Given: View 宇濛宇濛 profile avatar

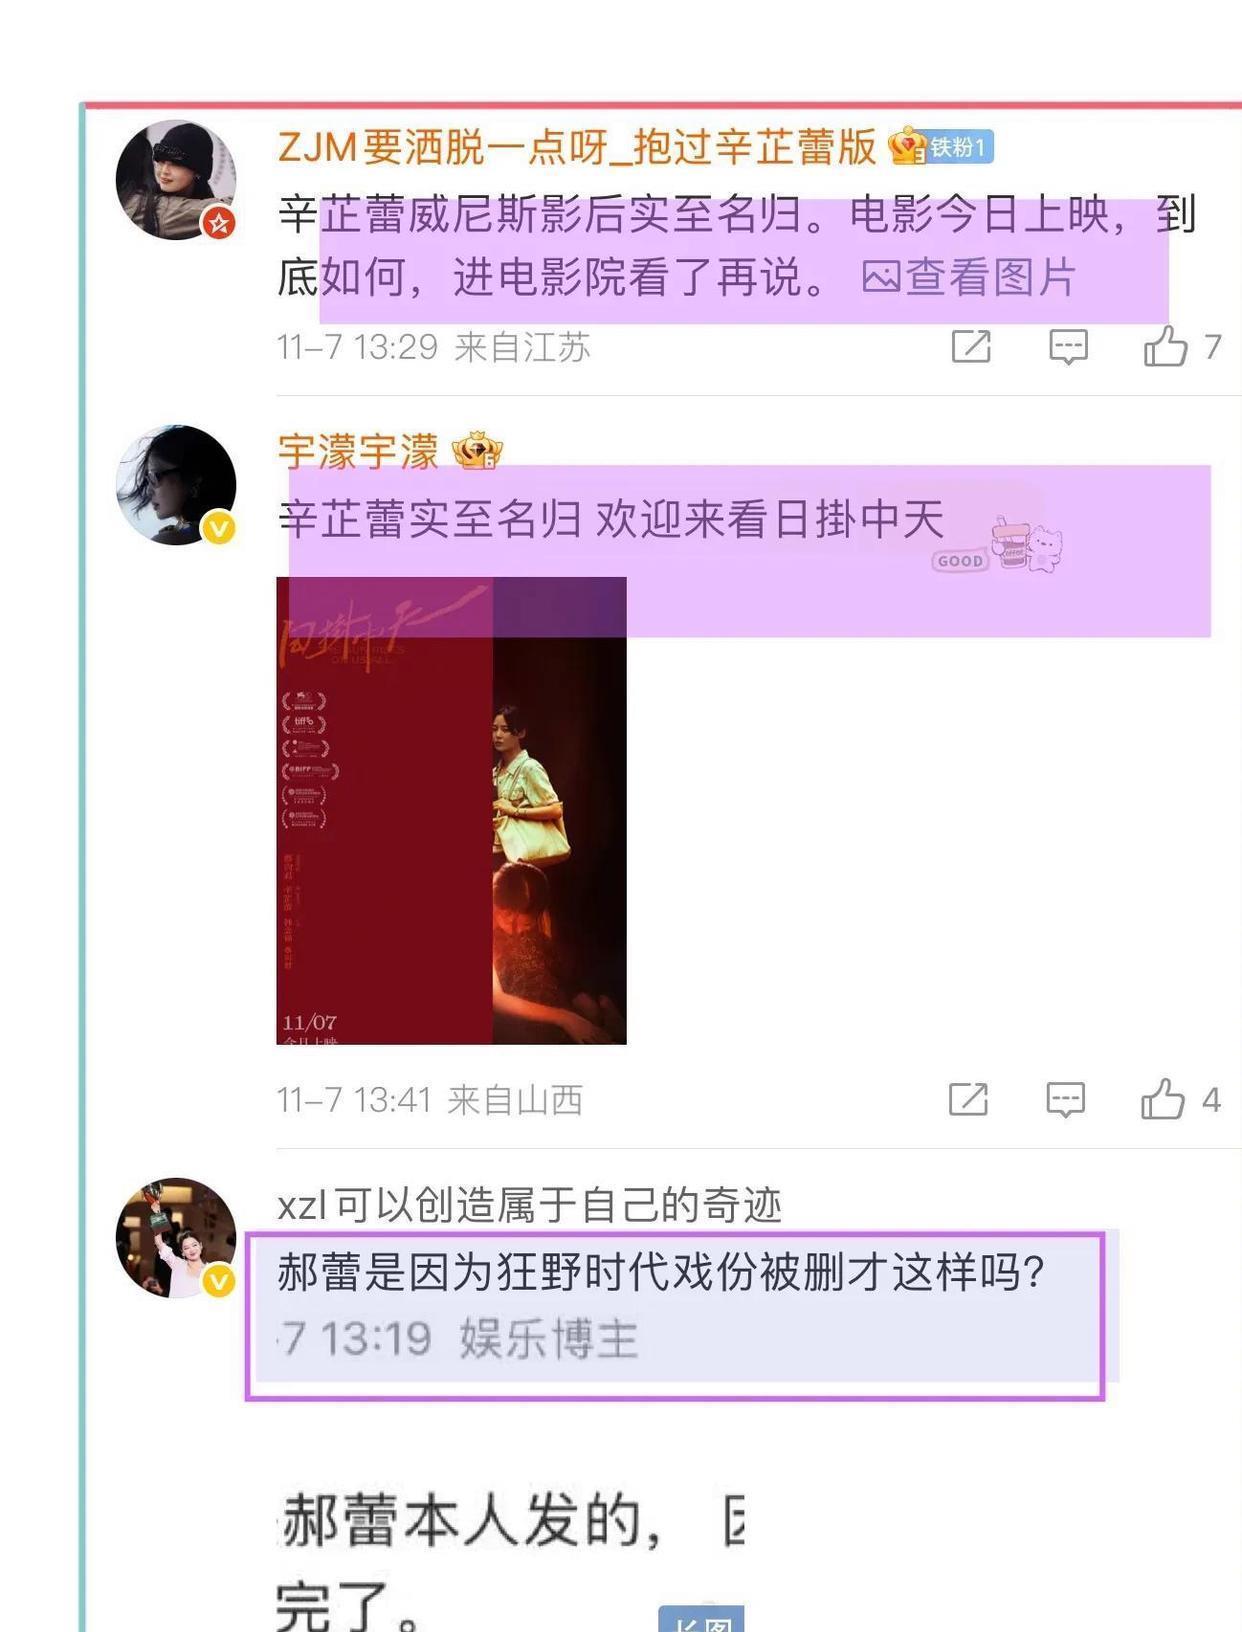Looking at the screenshot, I should 176,485.
